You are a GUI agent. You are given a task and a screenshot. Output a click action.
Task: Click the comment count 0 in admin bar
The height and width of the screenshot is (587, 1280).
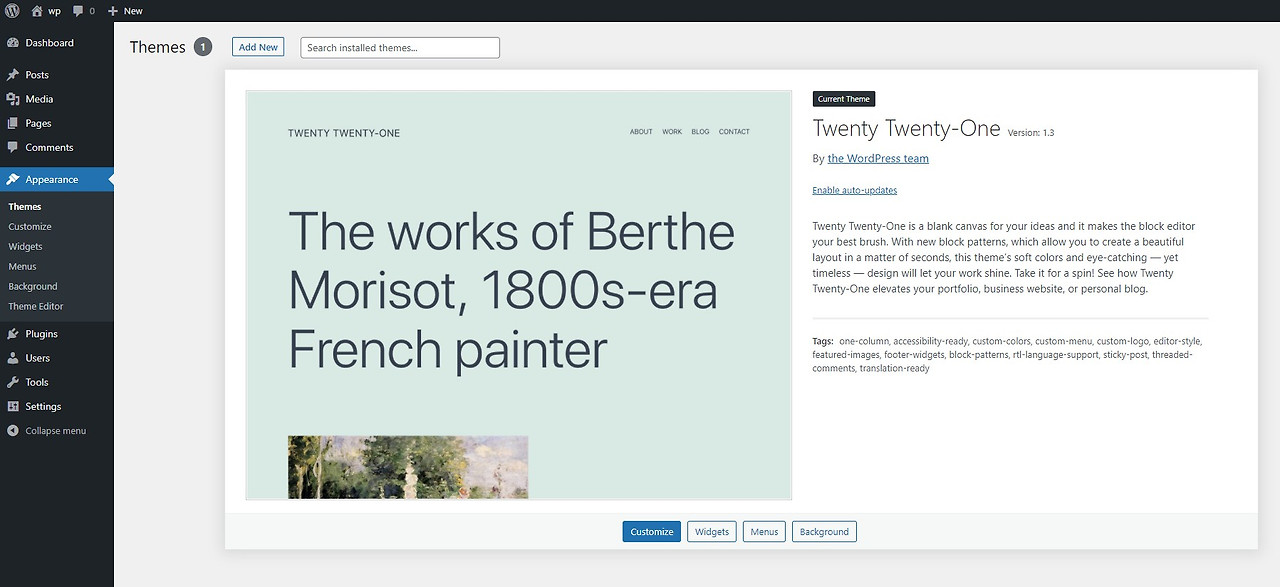(x=92, y=11)
